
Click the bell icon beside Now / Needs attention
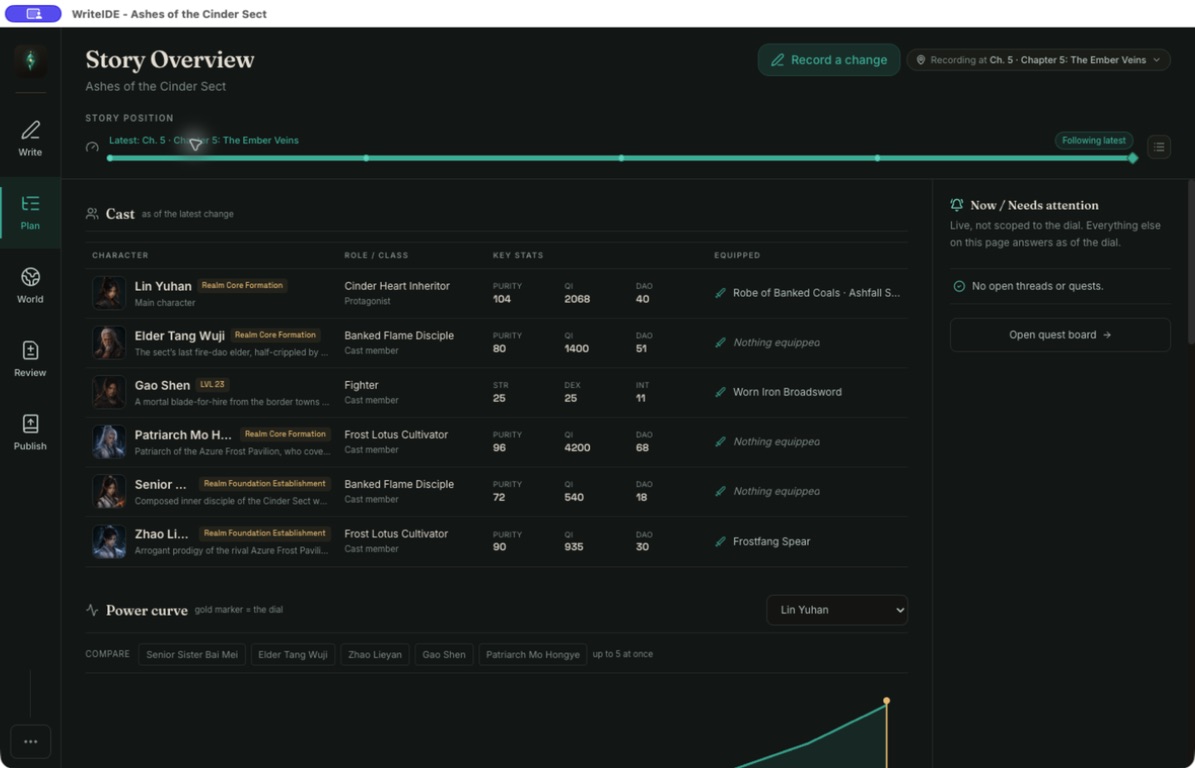pos(956,205)
